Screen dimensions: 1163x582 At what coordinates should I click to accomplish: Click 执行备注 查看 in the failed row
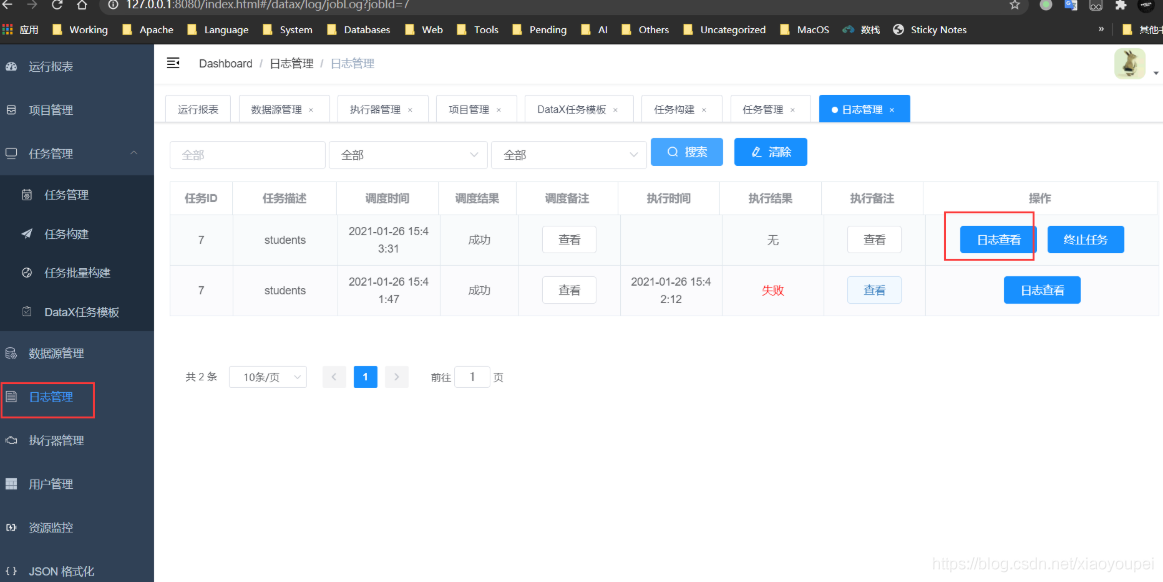click(874, 290)
